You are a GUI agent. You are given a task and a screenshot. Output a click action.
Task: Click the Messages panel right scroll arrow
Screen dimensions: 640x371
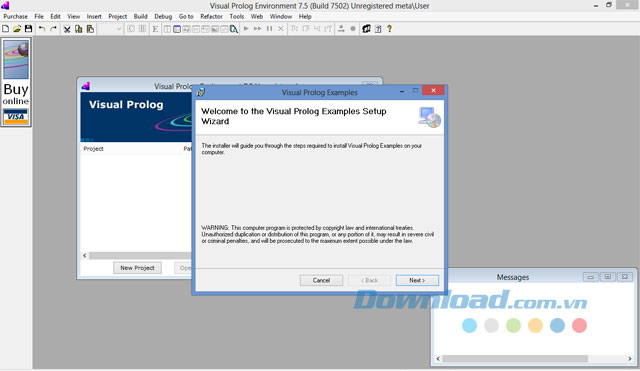click(x=629, y=359)
